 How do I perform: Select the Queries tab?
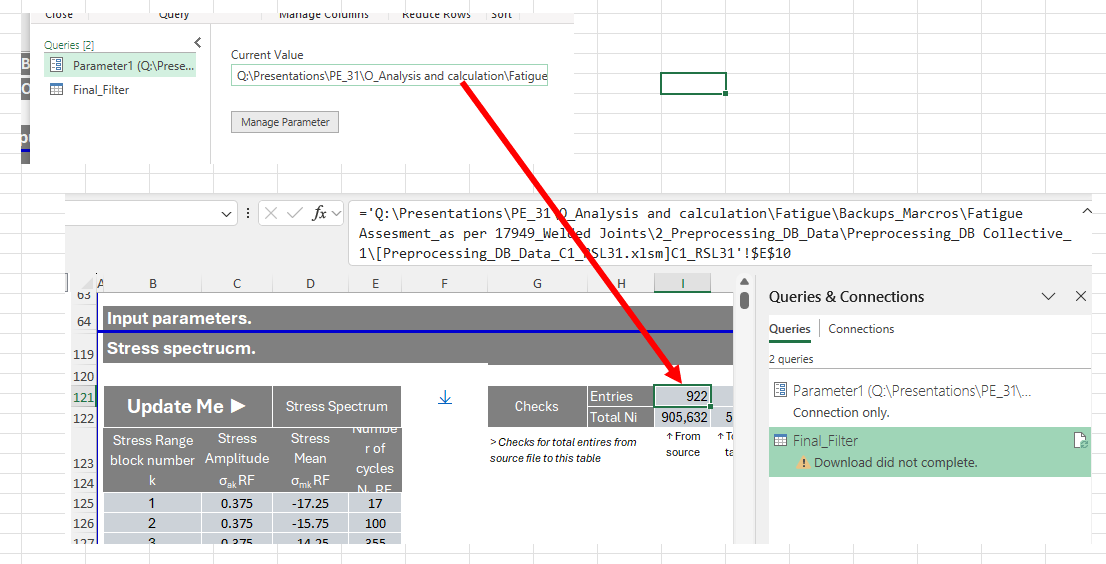click(789, 329)
